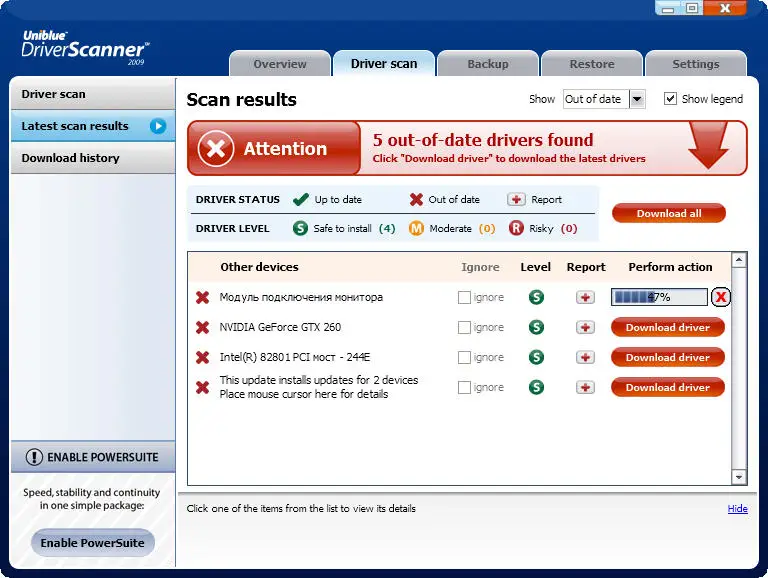The height and width of the screenshot is (578, 768).
Task: Click red out-of-date X icon beside Модуль подключения монитора
Action: pos(202,297)
